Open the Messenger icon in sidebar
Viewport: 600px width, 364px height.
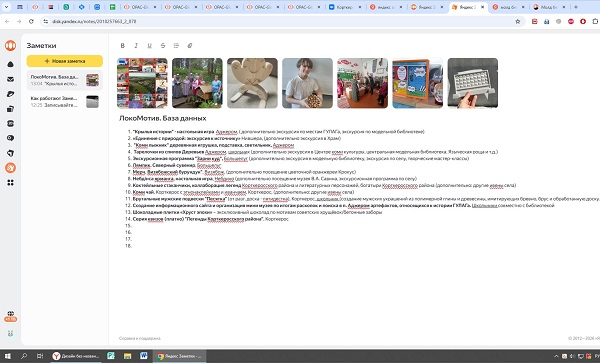(10, 153)
